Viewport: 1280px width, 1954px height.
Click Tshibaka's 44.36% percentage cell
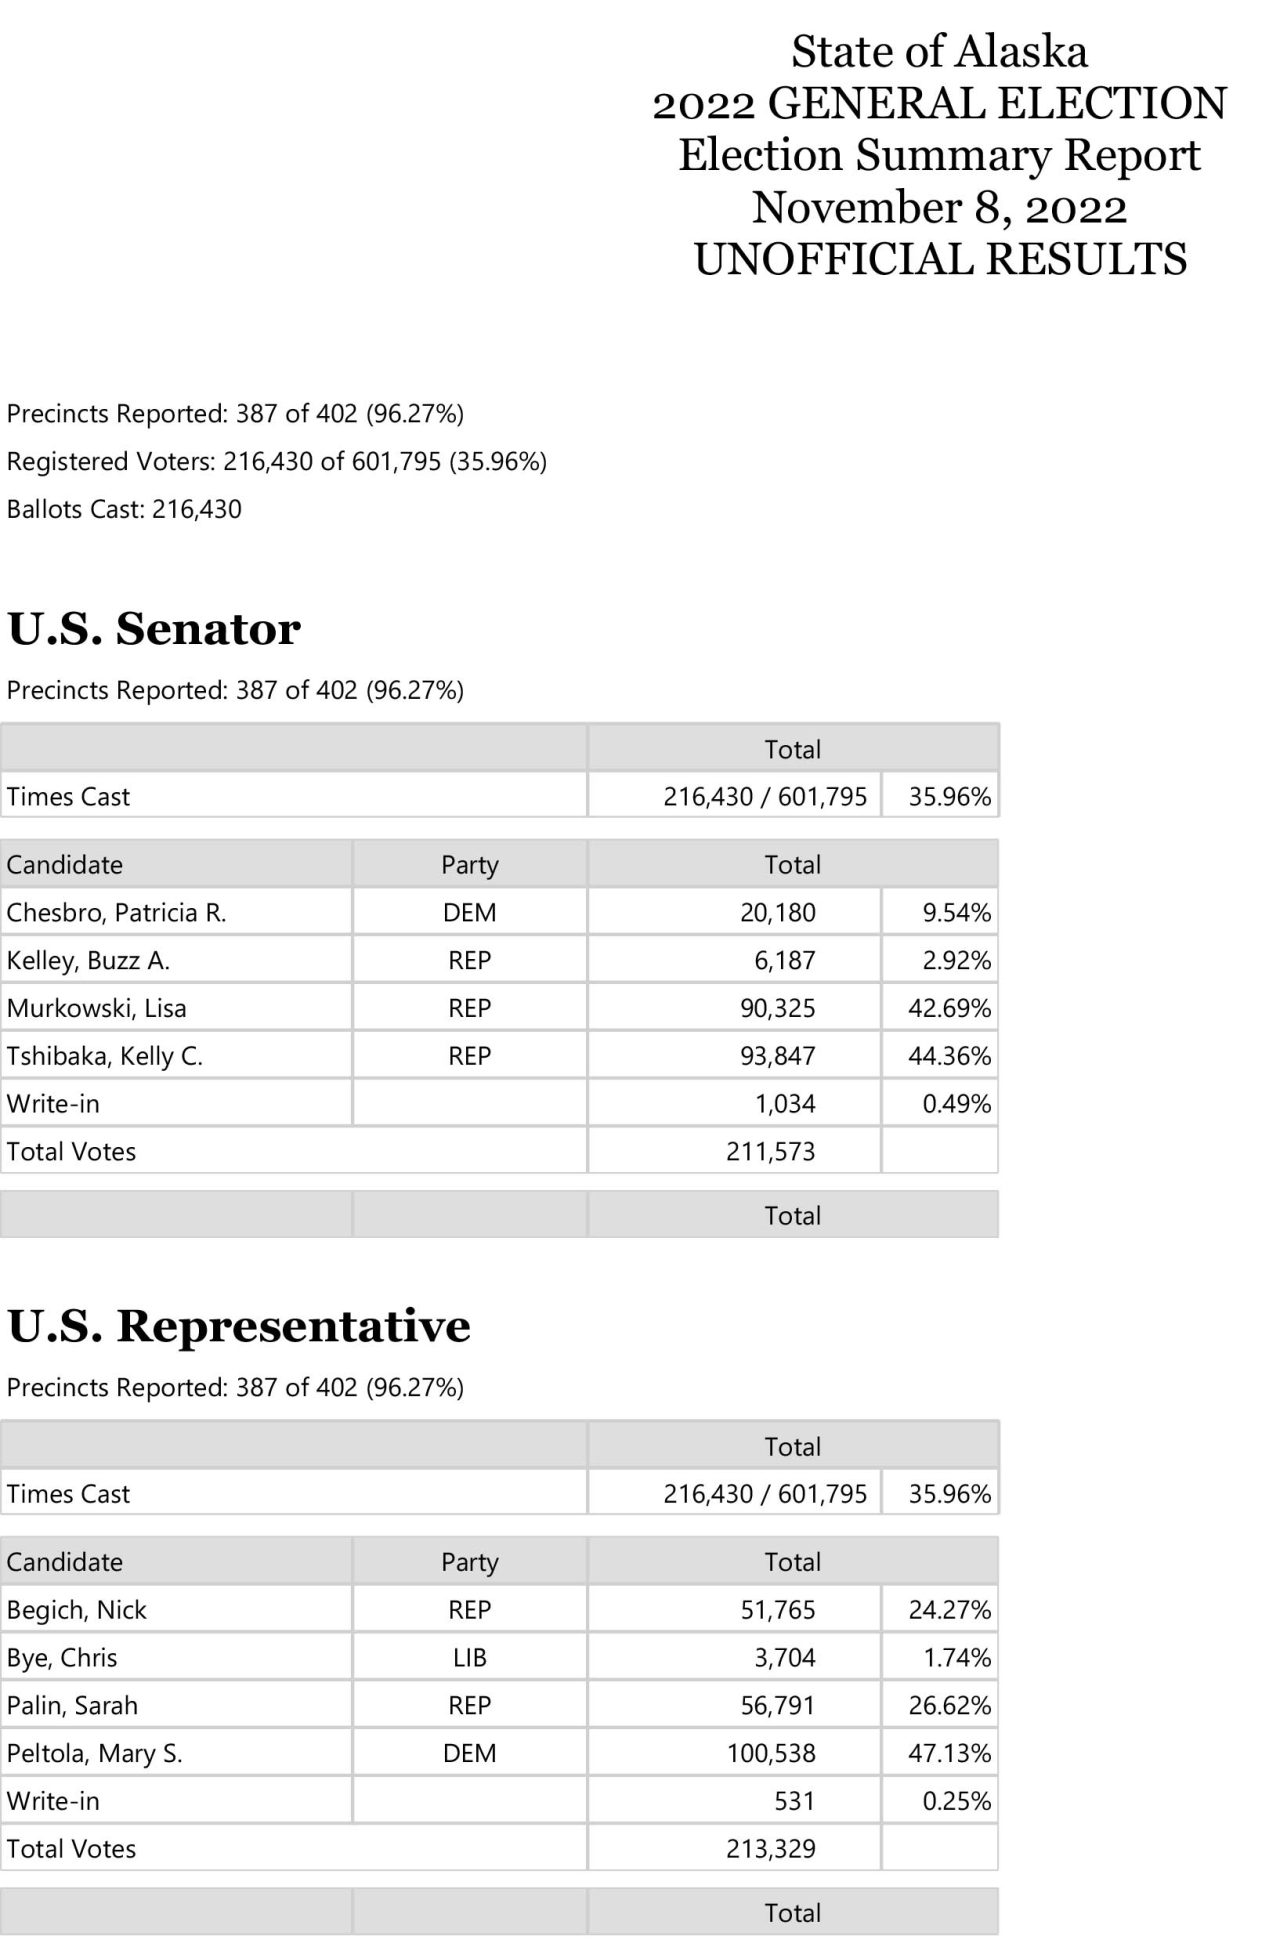[949, 1056]
